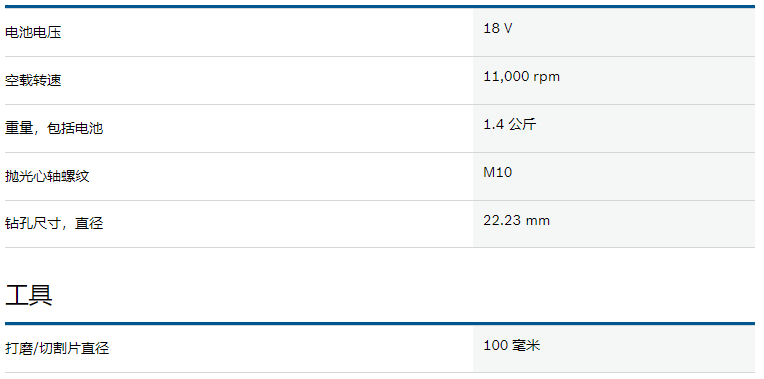Click the 重量,包括电池 label

point(54,128)
